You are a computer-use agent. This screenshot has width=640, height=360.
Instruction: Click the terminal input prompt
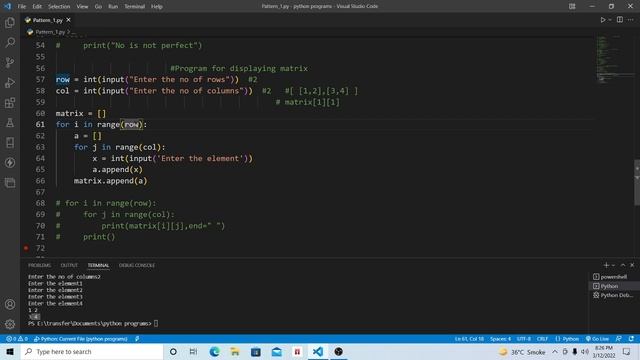click(156, 324)
